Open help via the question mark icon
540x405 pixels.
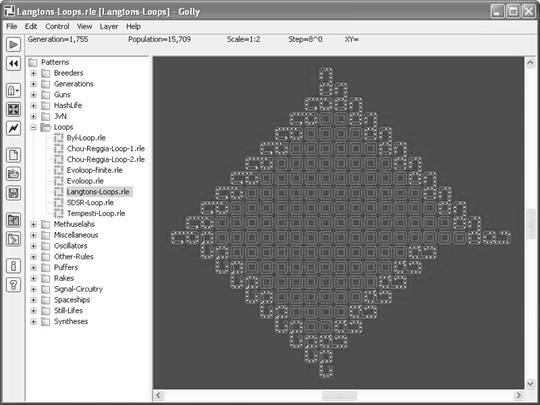click(13, 285)
